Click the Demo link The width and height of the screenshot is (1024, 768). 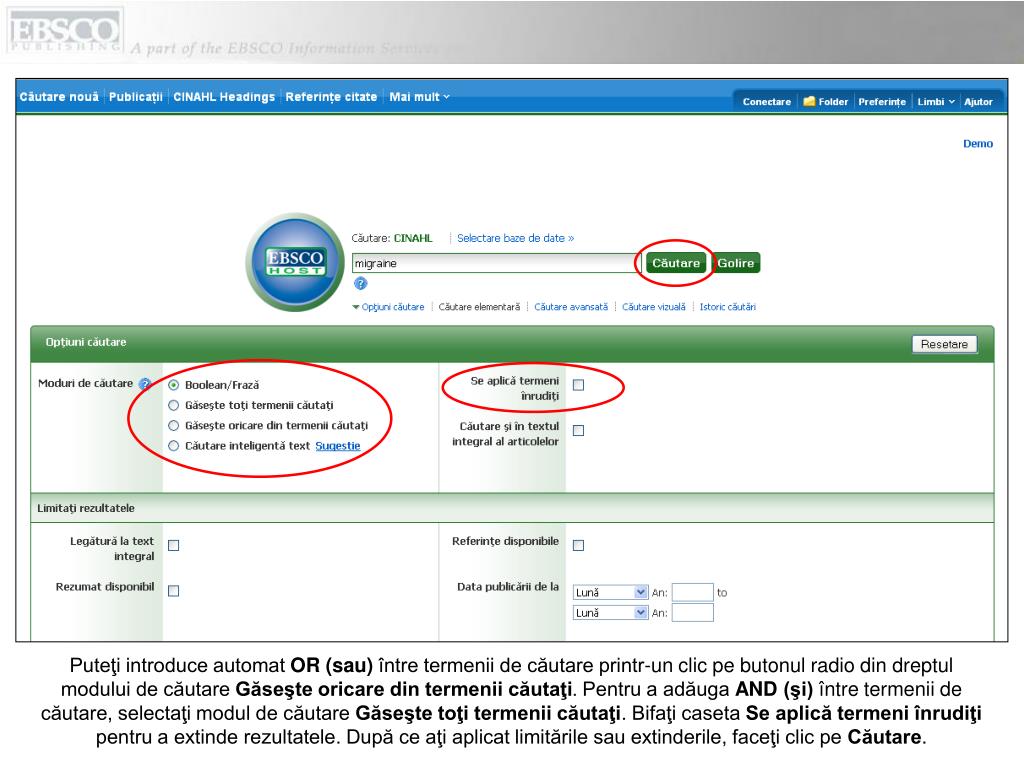(978, 144)
